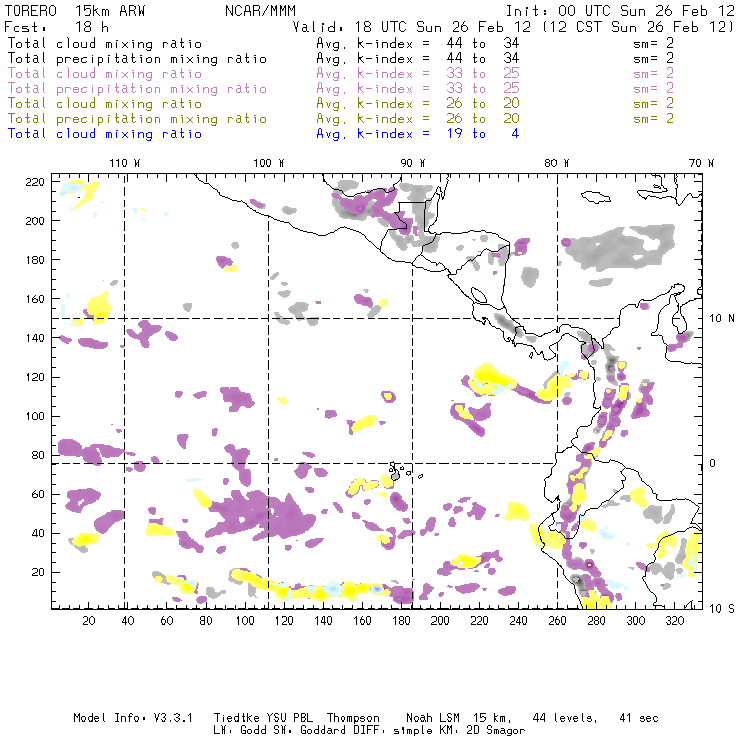Select the olive "Total cloud mixing ratio" legend line

click(x=105, y=103)
